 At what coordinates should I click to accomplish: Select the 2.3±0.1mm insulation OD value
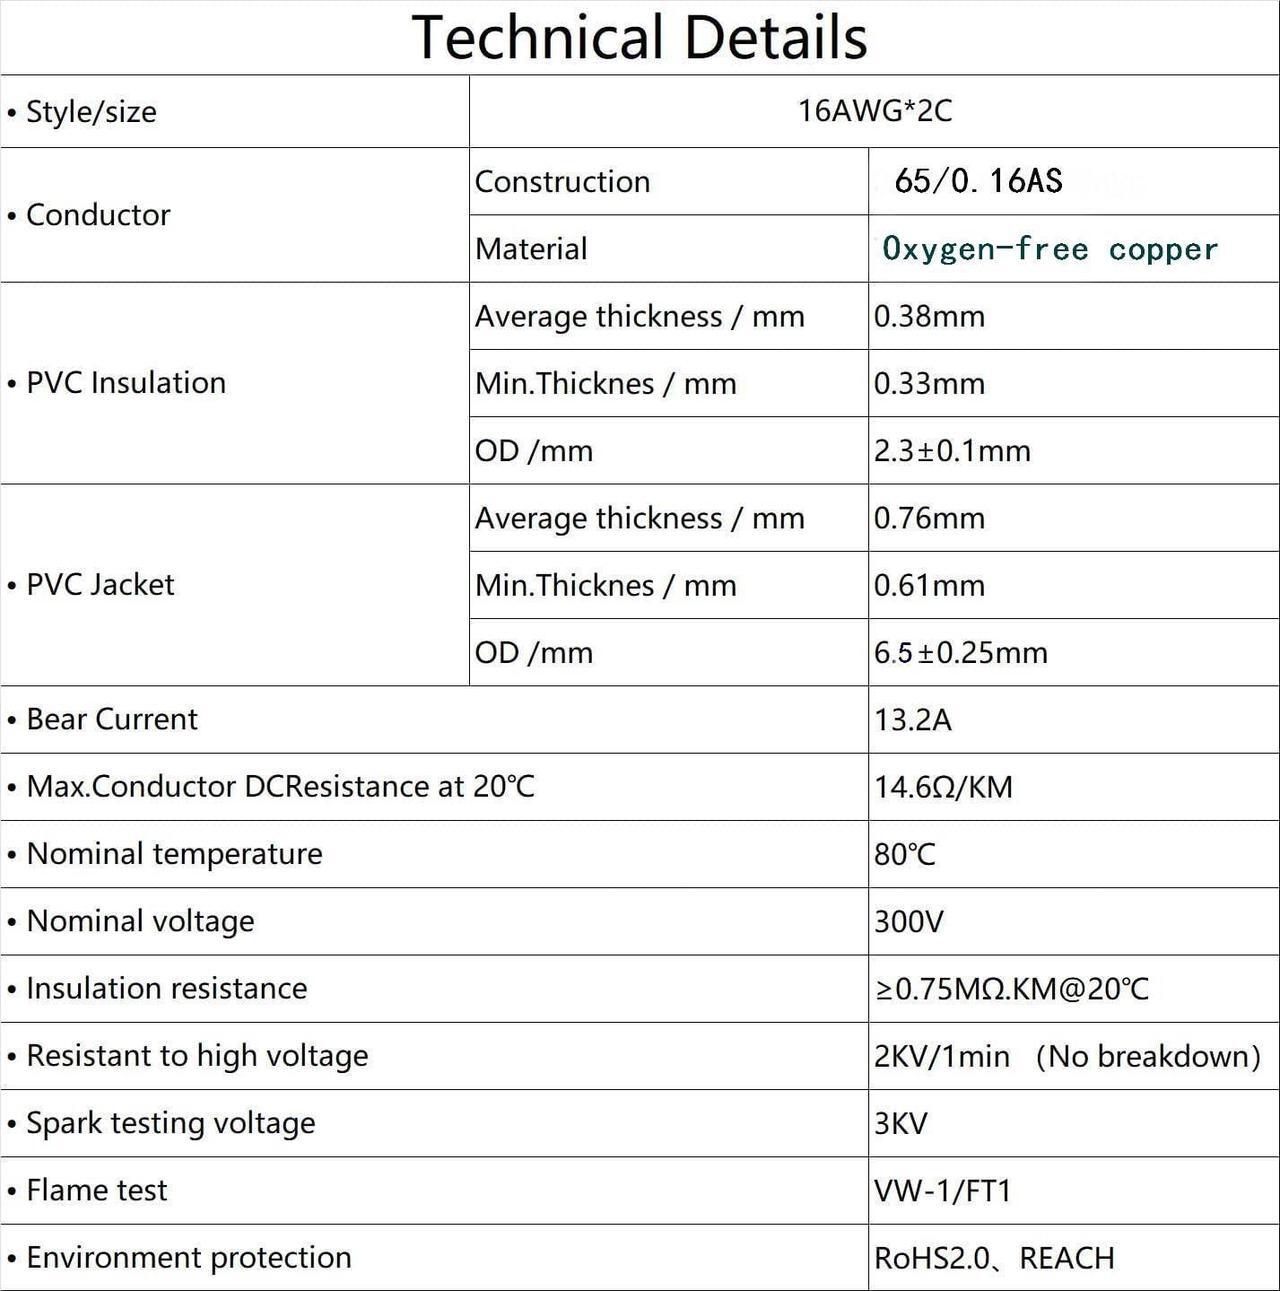(952, 451)
